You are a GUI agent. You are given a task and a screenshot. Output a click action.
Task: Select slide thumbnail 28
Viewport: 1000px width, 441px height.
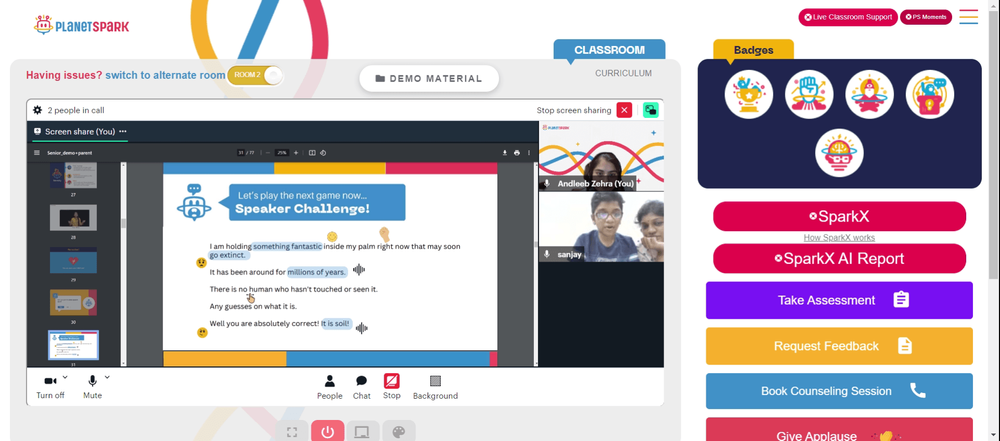[73, 218]
